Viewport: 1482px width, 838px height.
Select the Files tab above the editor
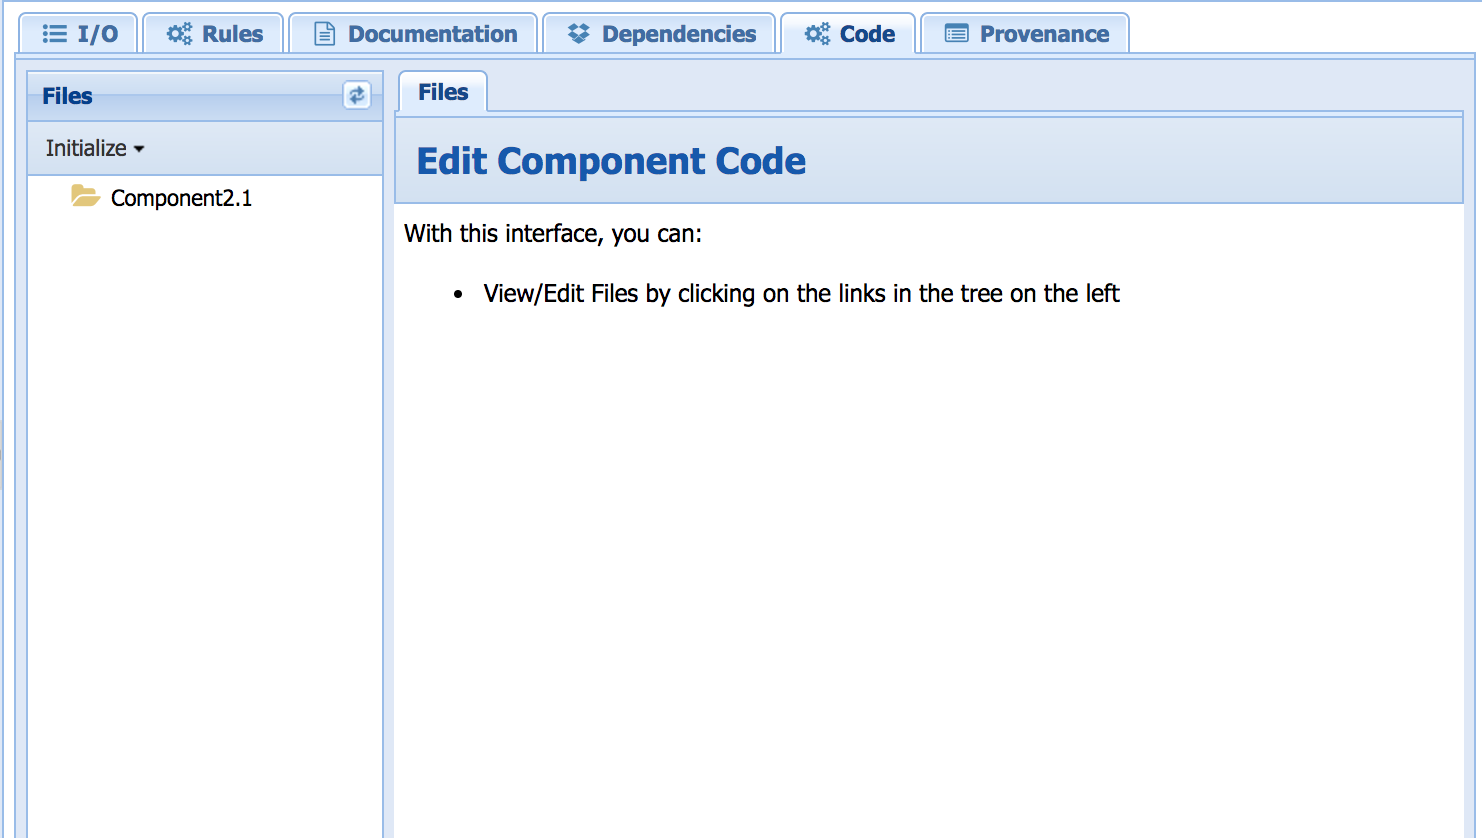pos(443,92)
